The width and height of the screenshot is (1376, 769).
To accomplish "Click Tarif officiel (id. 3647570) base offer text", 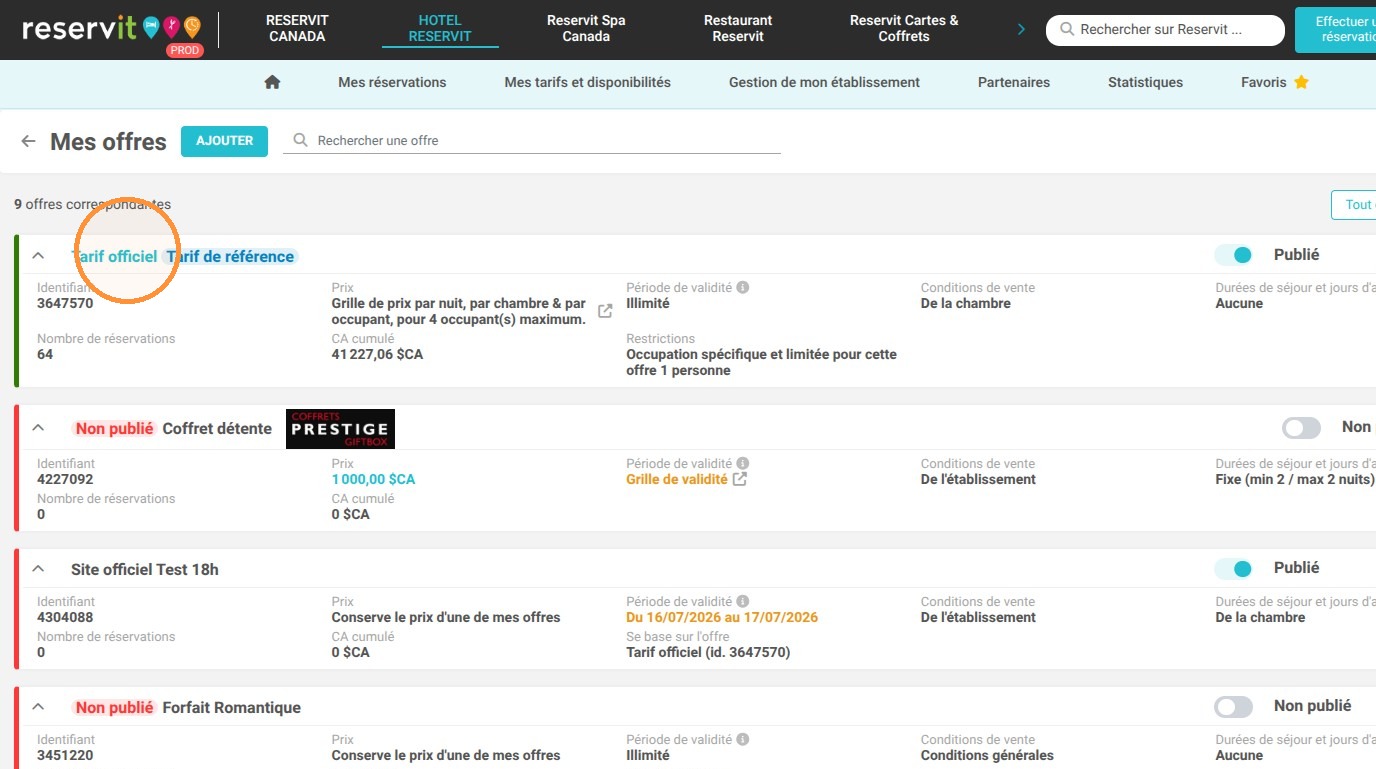I will click(x=708, y=652).
